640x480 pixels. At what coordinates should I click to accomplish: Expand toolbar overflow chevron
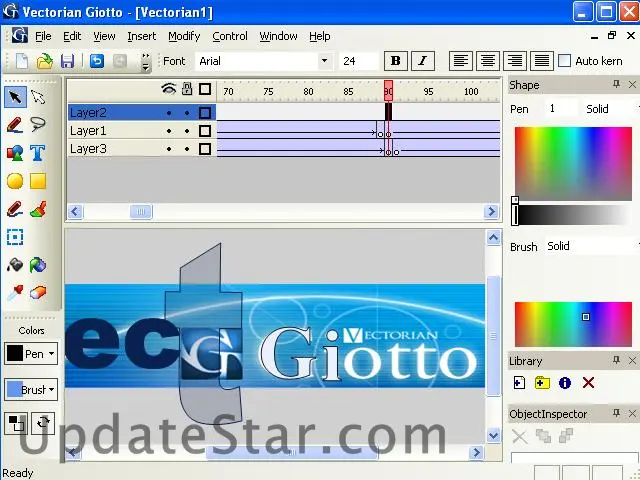146,62
